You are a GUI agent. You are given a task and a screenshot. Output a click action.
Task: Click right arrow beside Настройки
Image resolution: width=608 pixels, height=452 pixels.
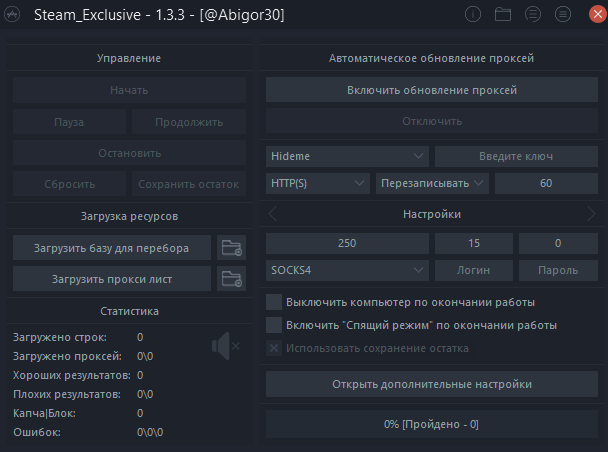[x=591, y=214]
